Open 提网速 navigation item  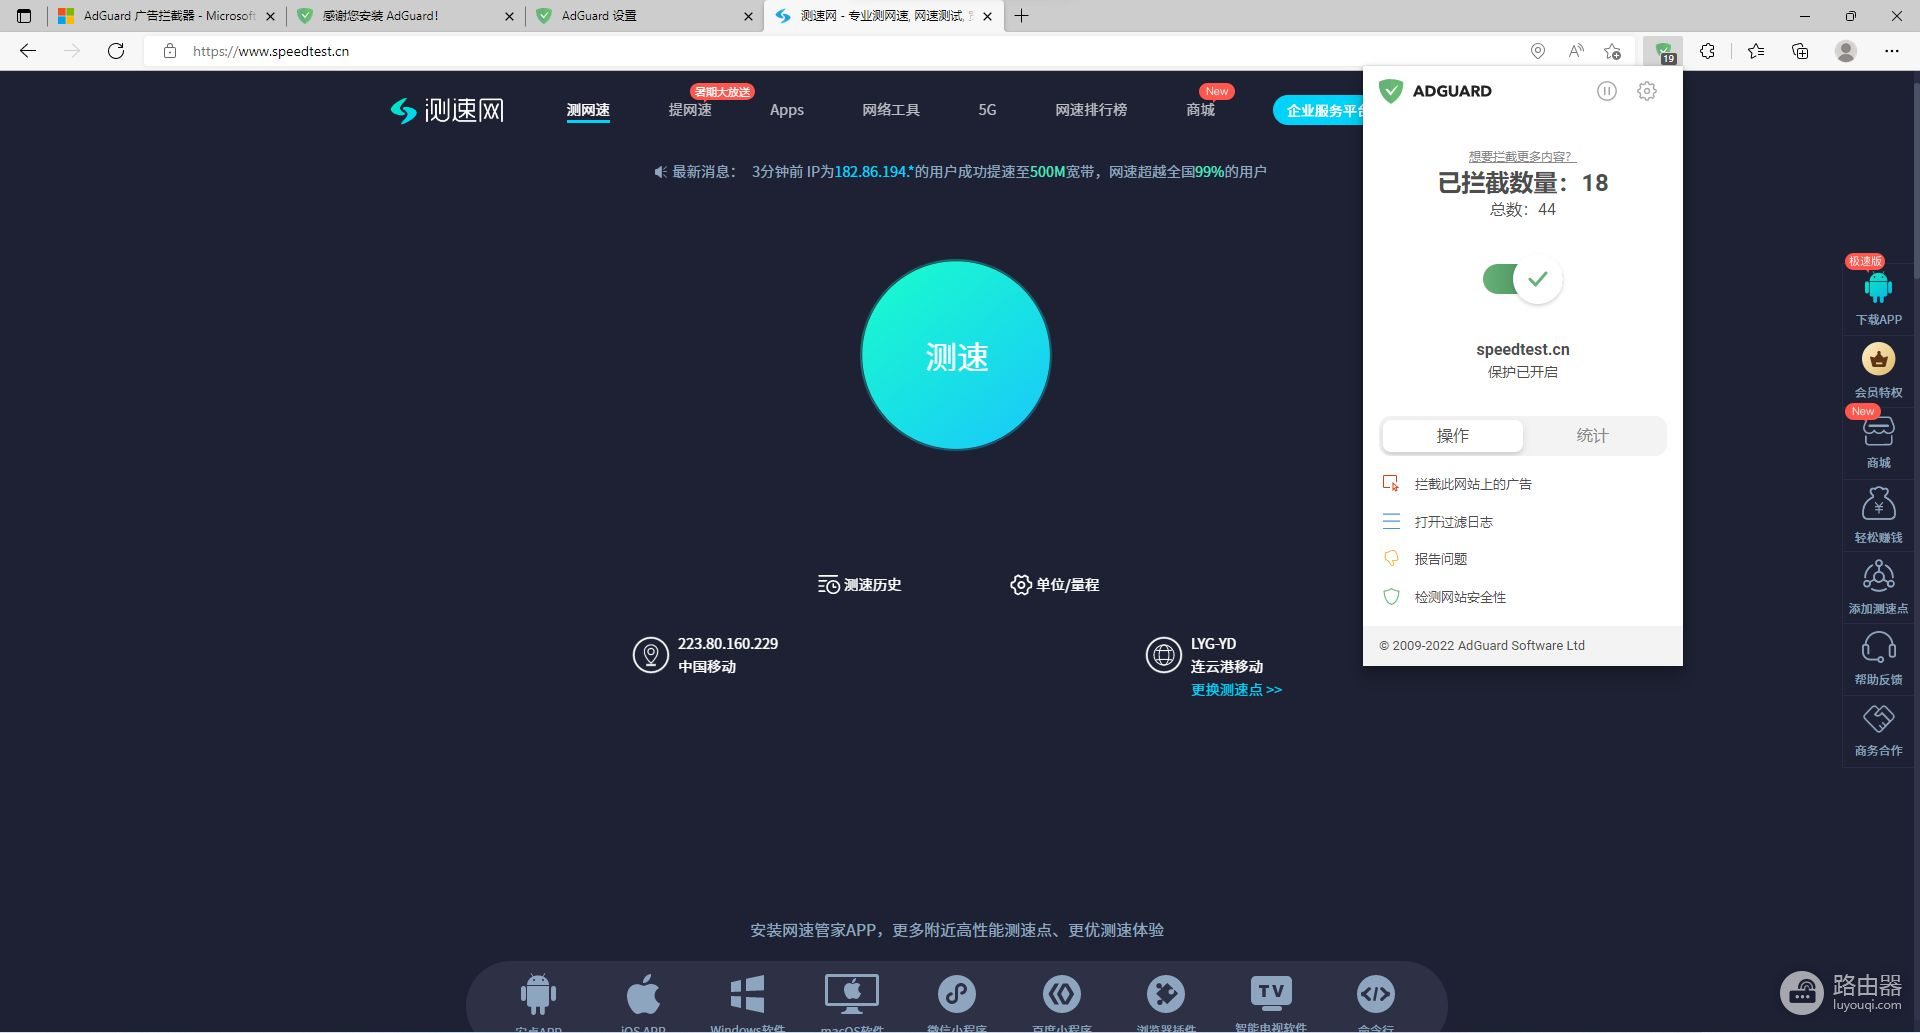coord(690,110)
